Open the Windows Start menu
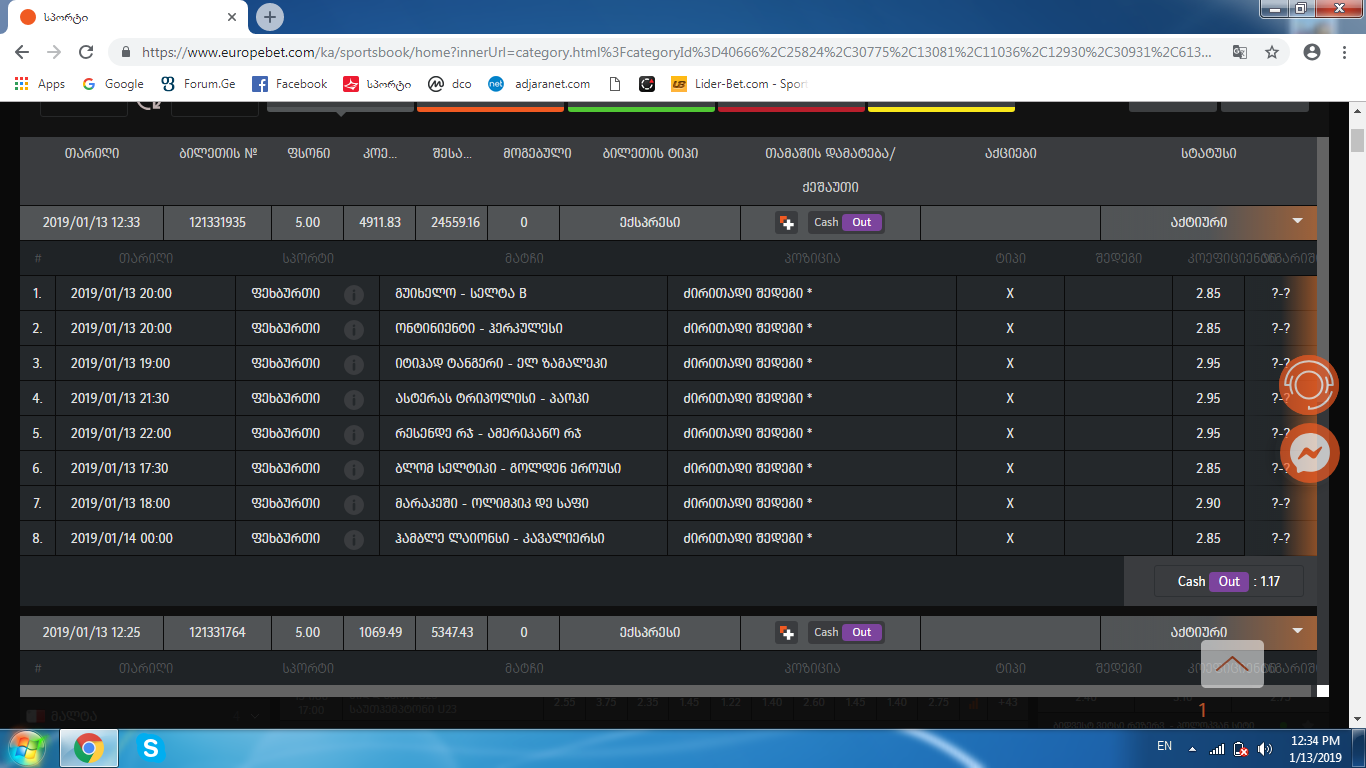This screenshot has width=1366, height=768. 27,747
